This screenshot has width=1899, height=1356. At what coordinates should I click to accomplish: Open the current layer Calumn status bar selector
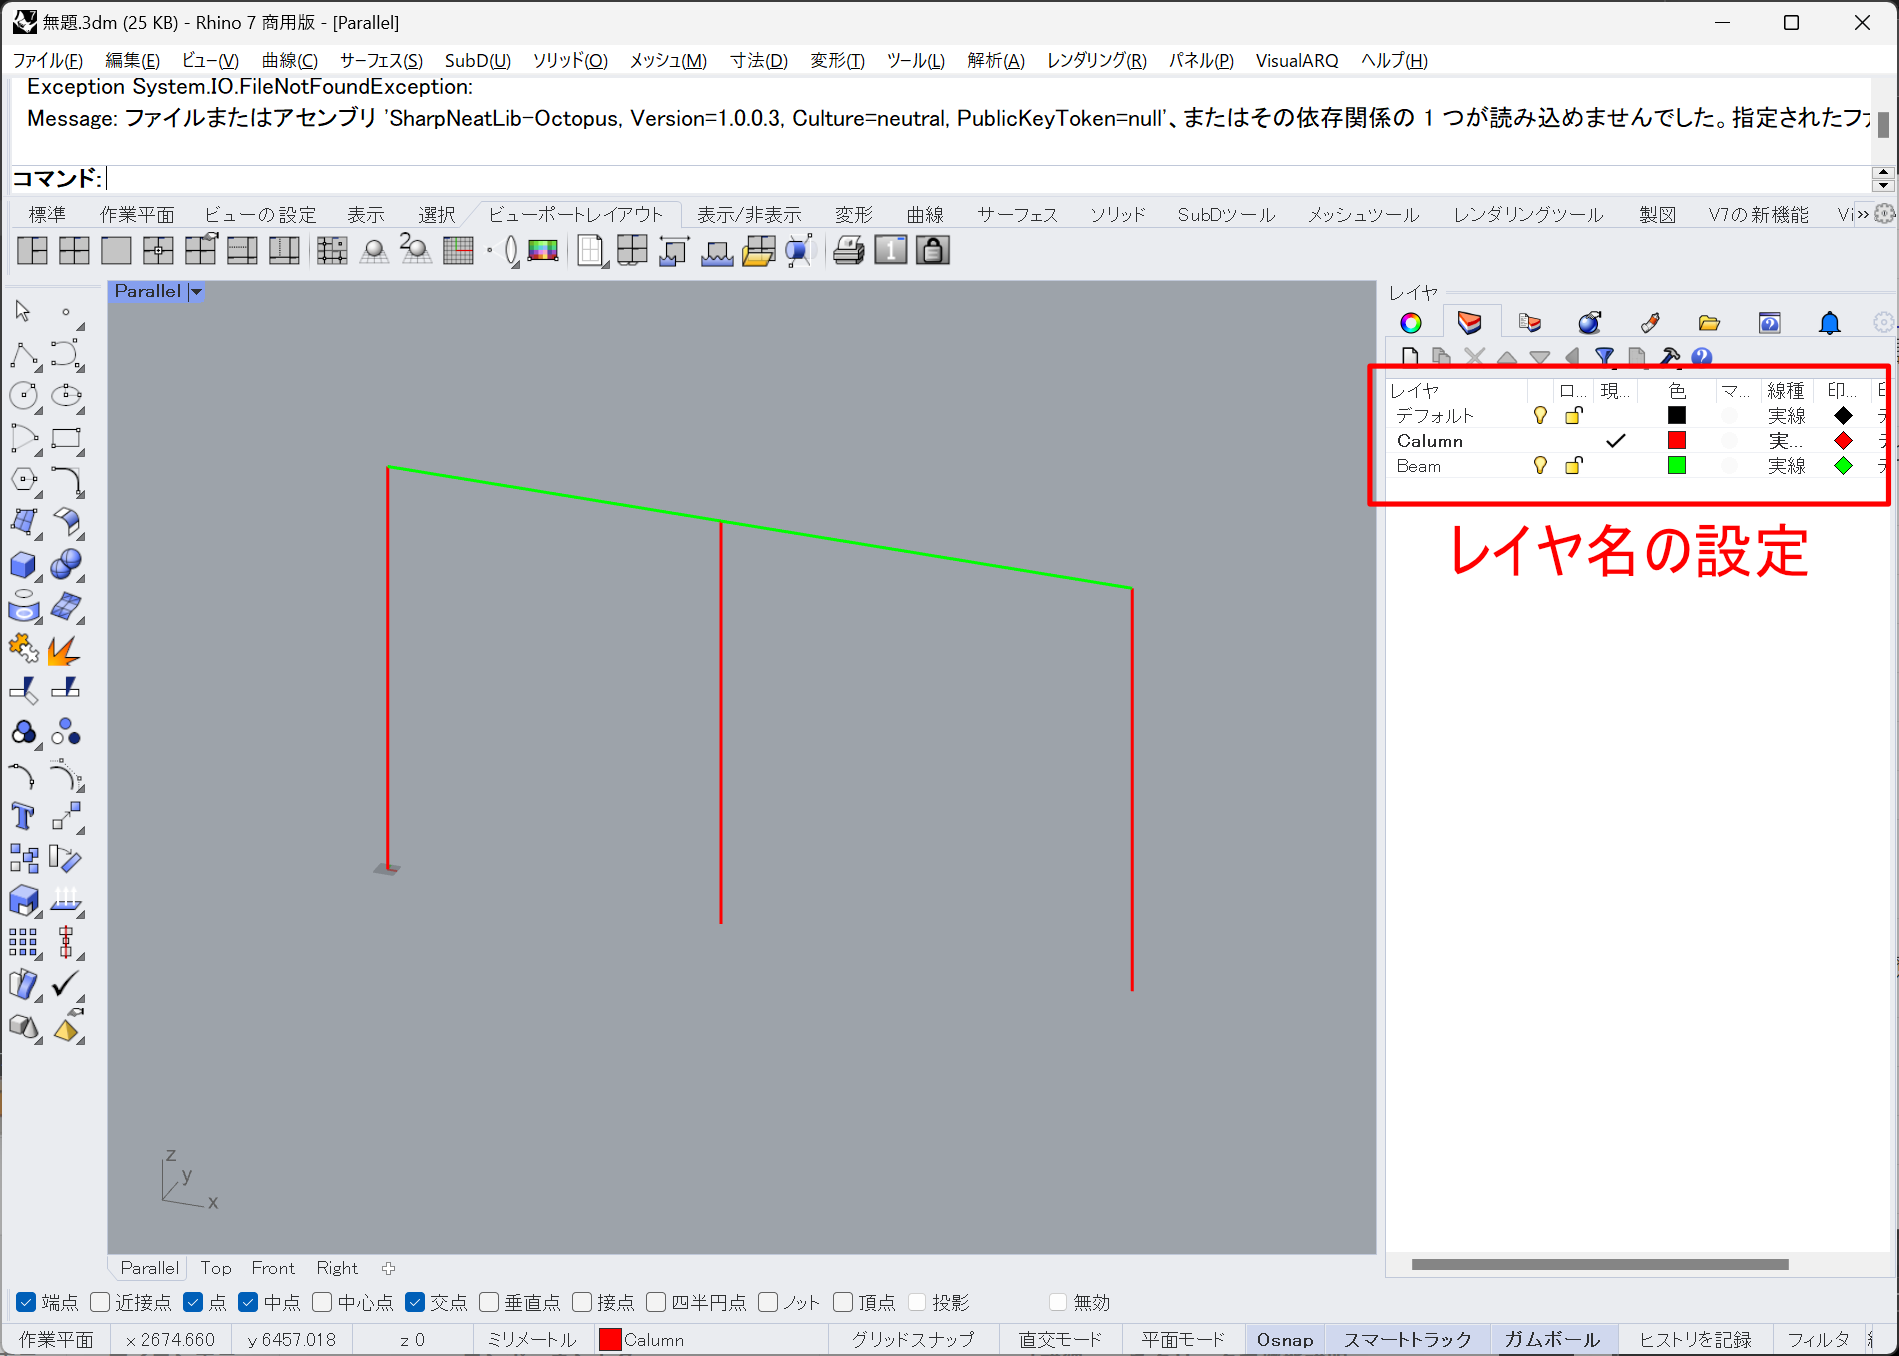643,1340
